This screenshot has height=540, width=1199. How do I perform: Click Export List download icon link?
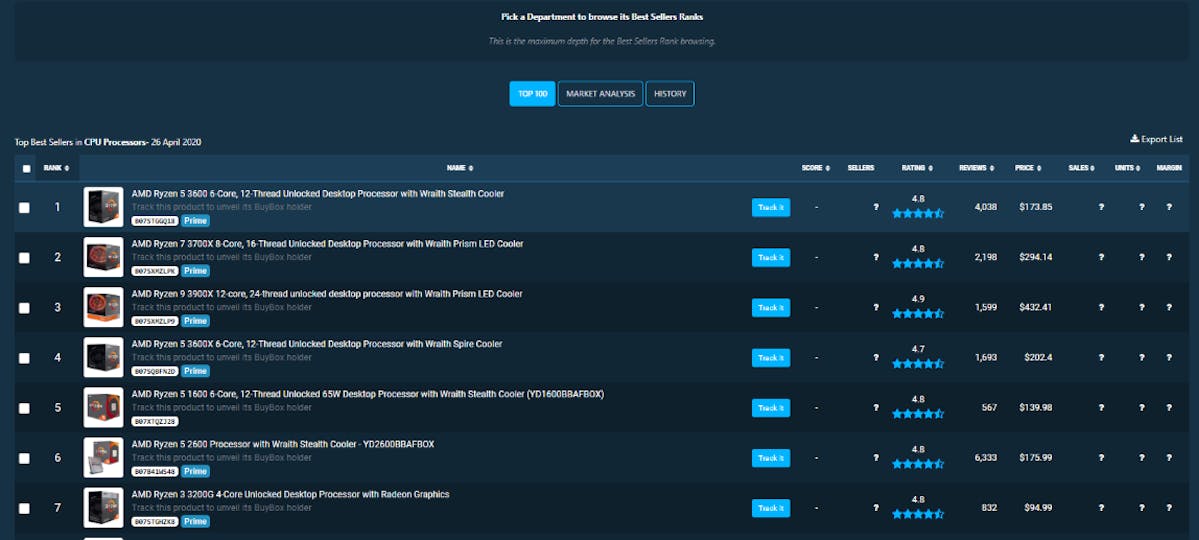click(1156, 139)
